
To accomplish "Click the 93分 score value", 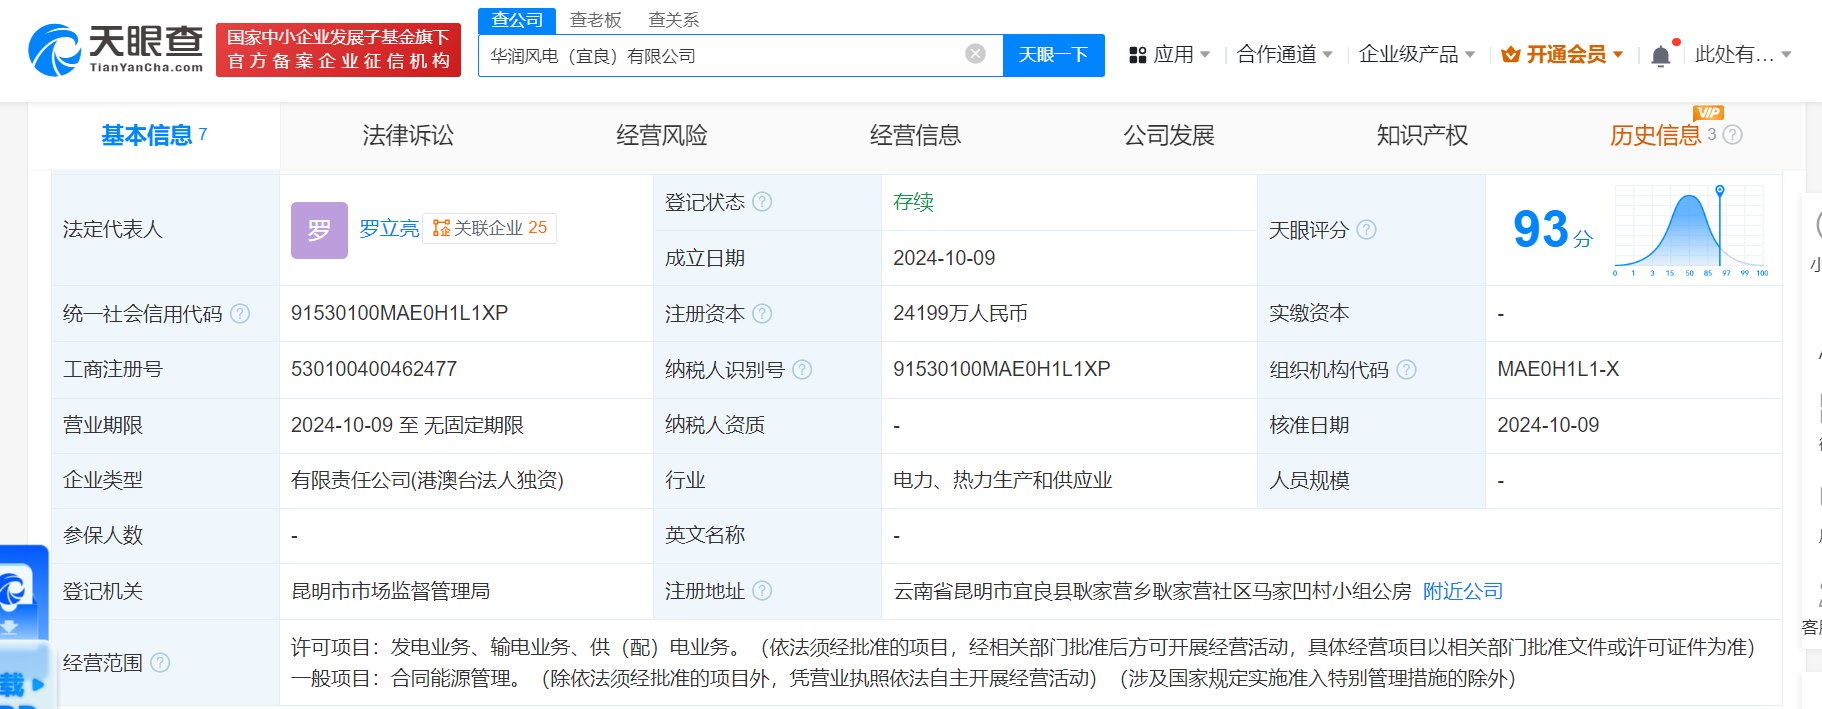I will pyautogui.click(x=1551, y=230).
